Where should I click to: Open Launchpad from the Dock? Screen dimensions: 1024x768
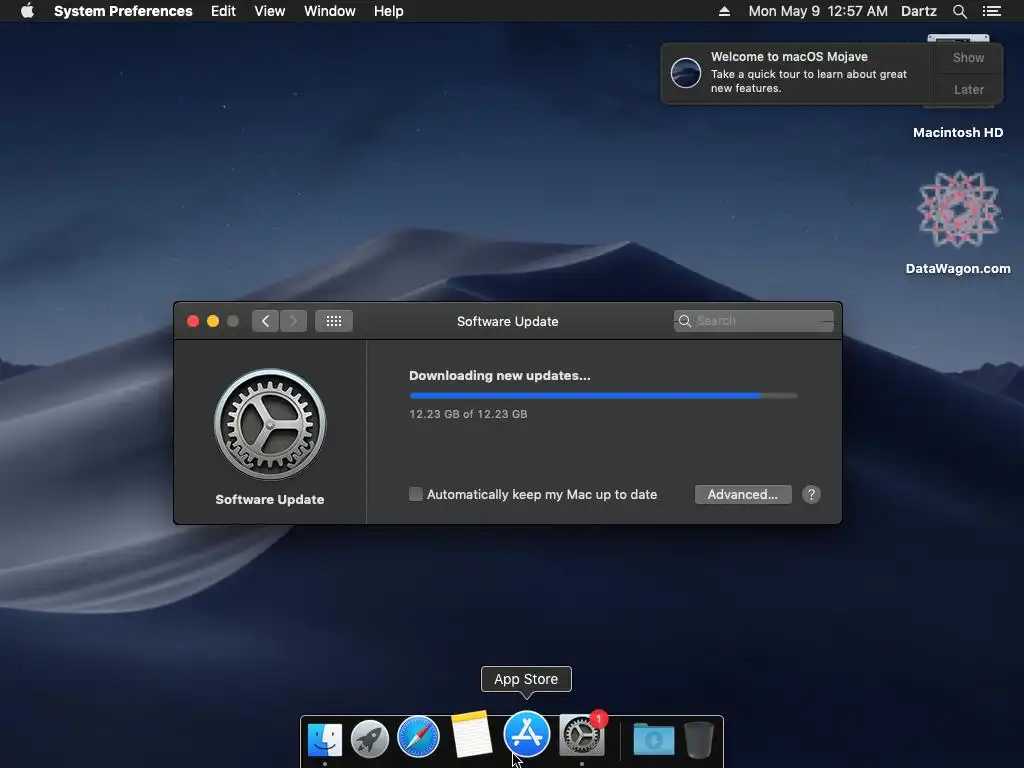click(x=370, y=739)
